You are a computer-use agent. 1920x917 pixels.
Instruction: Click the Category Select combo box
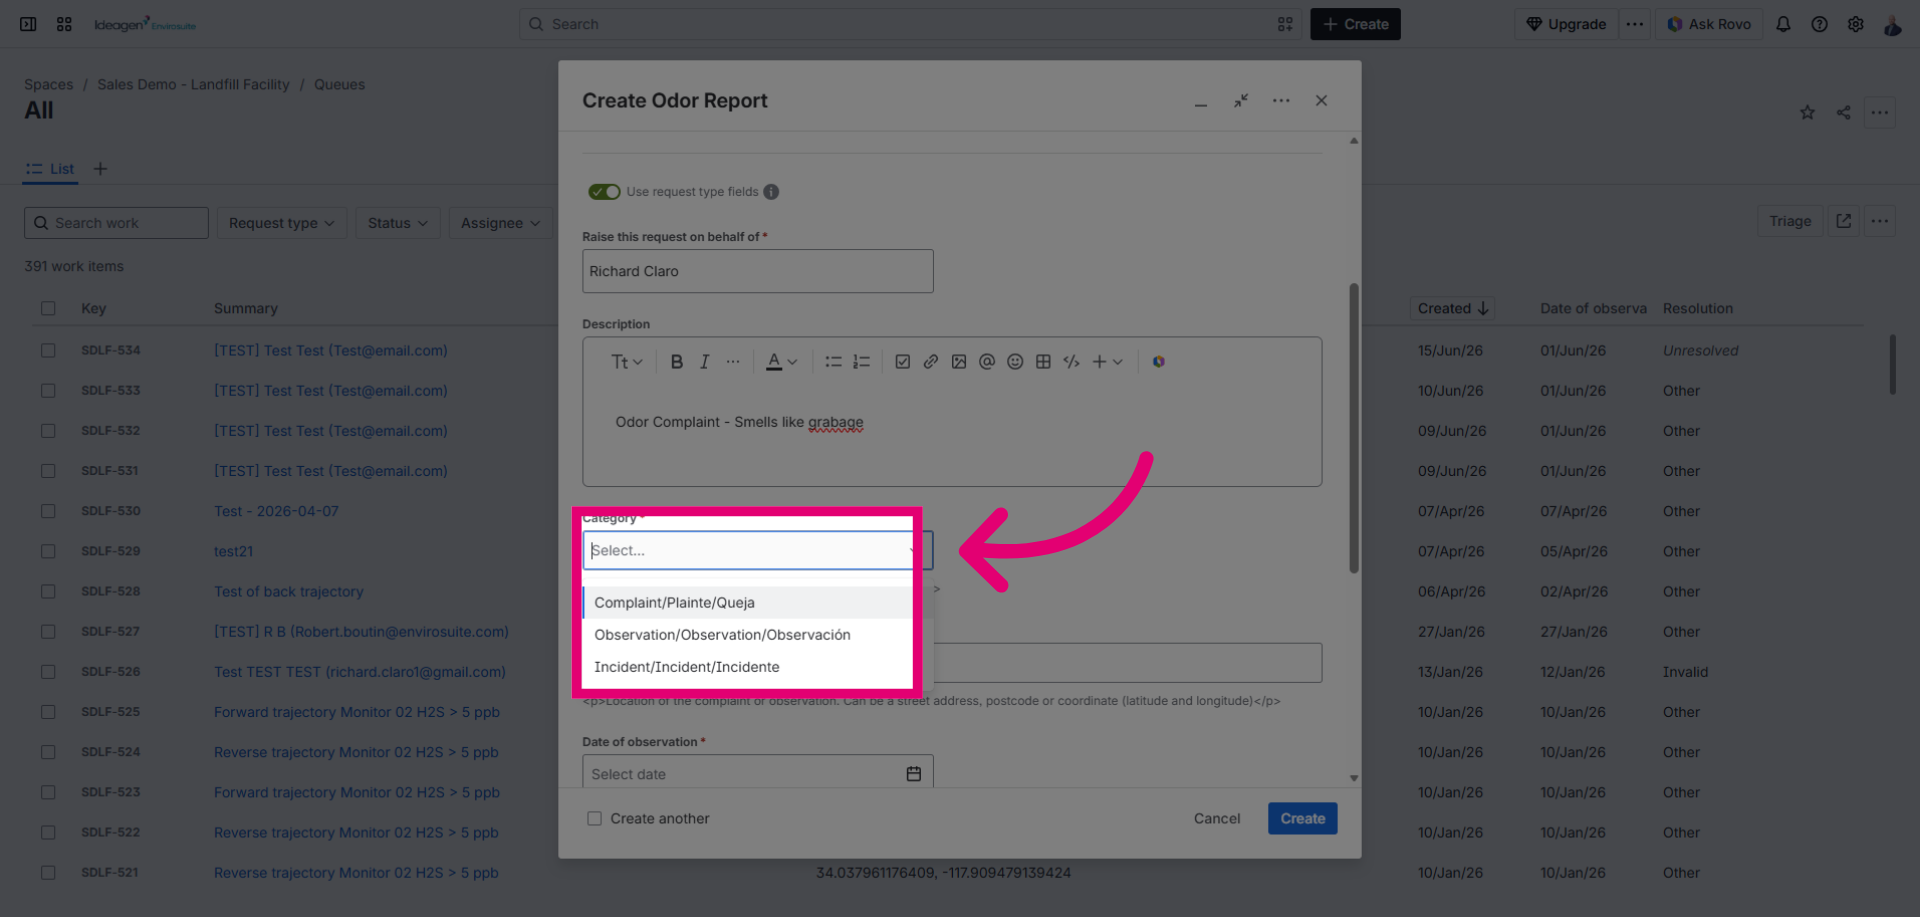click(x=757, y=551)
